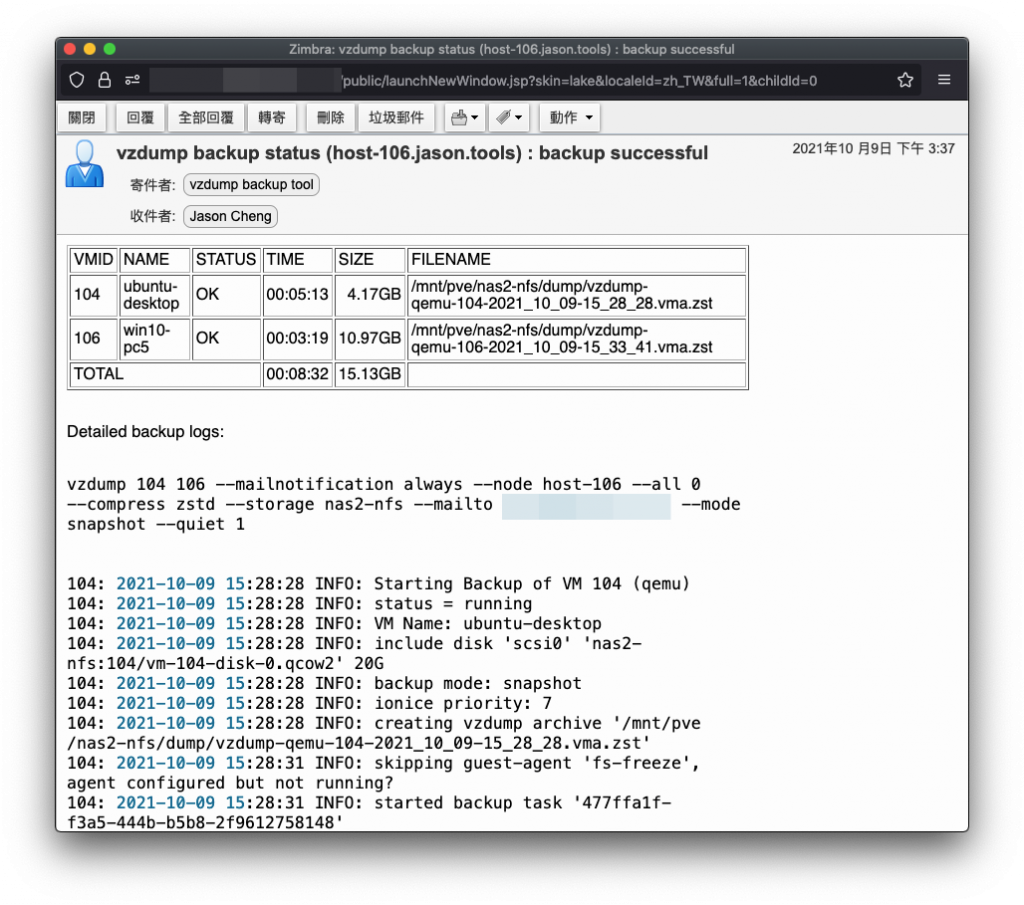The height and width of the screenshot is (905, 1024).
Task: Click the 'win10-pc5' name cell
Action: click(155, 338)
